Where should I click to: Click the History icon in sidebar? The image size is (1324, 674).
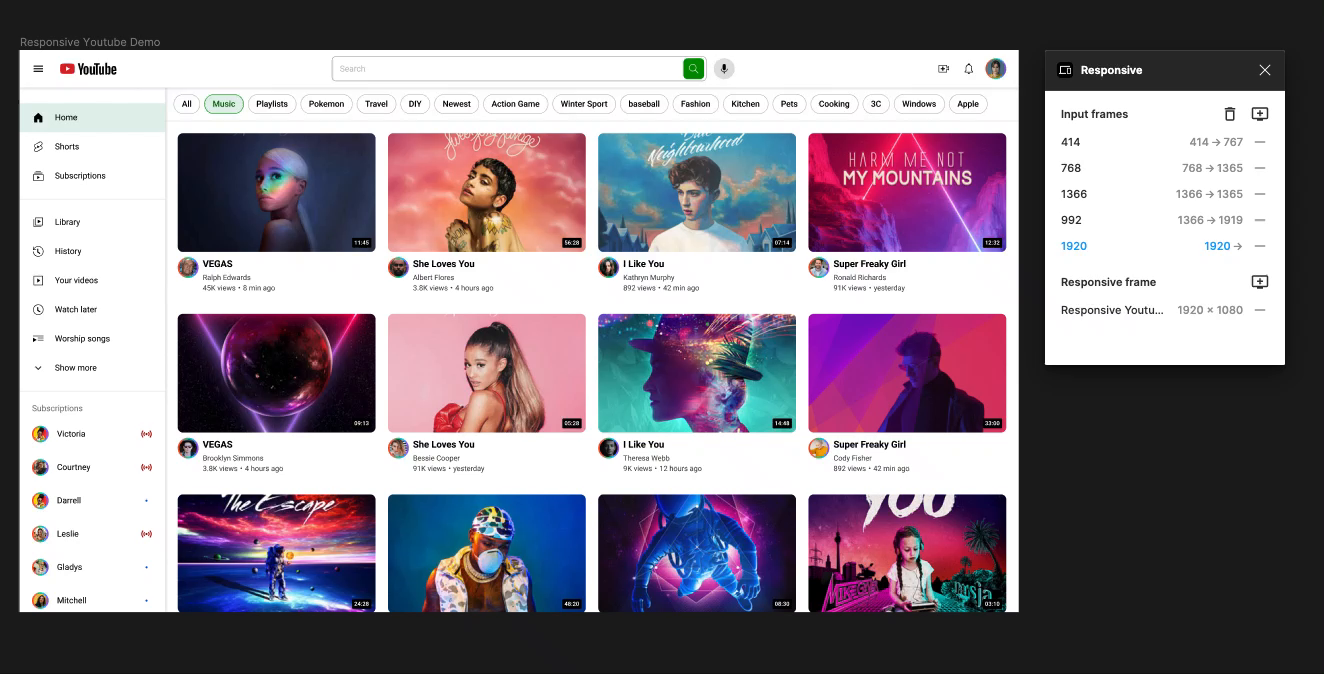coord(38,251)
